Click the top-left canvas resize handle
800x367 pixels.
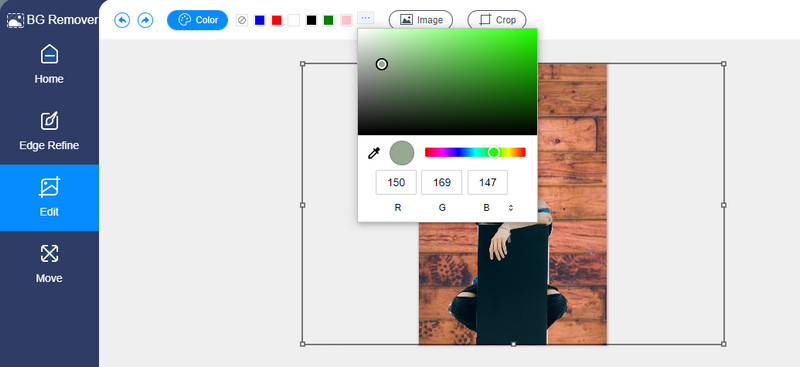click(303, 64)
